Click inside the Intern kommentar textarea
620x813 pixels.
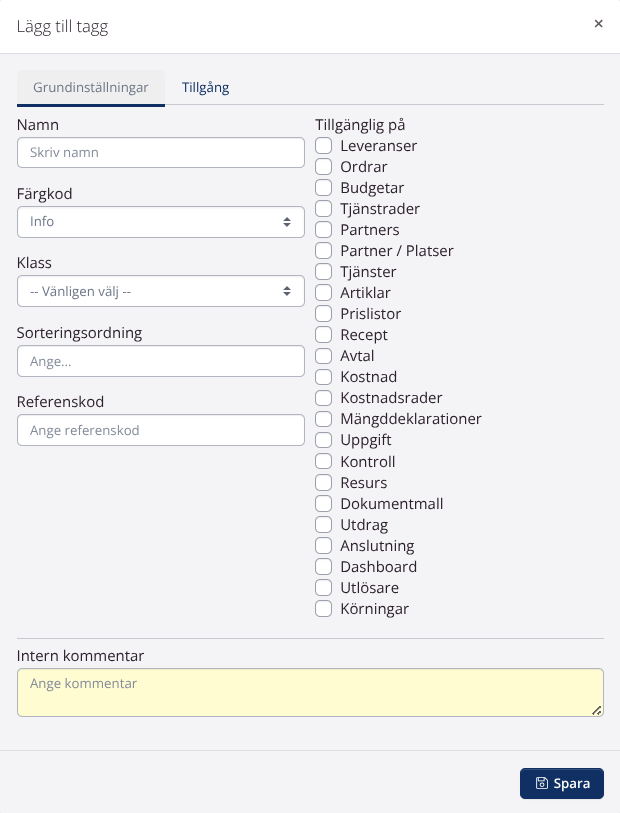310,691
